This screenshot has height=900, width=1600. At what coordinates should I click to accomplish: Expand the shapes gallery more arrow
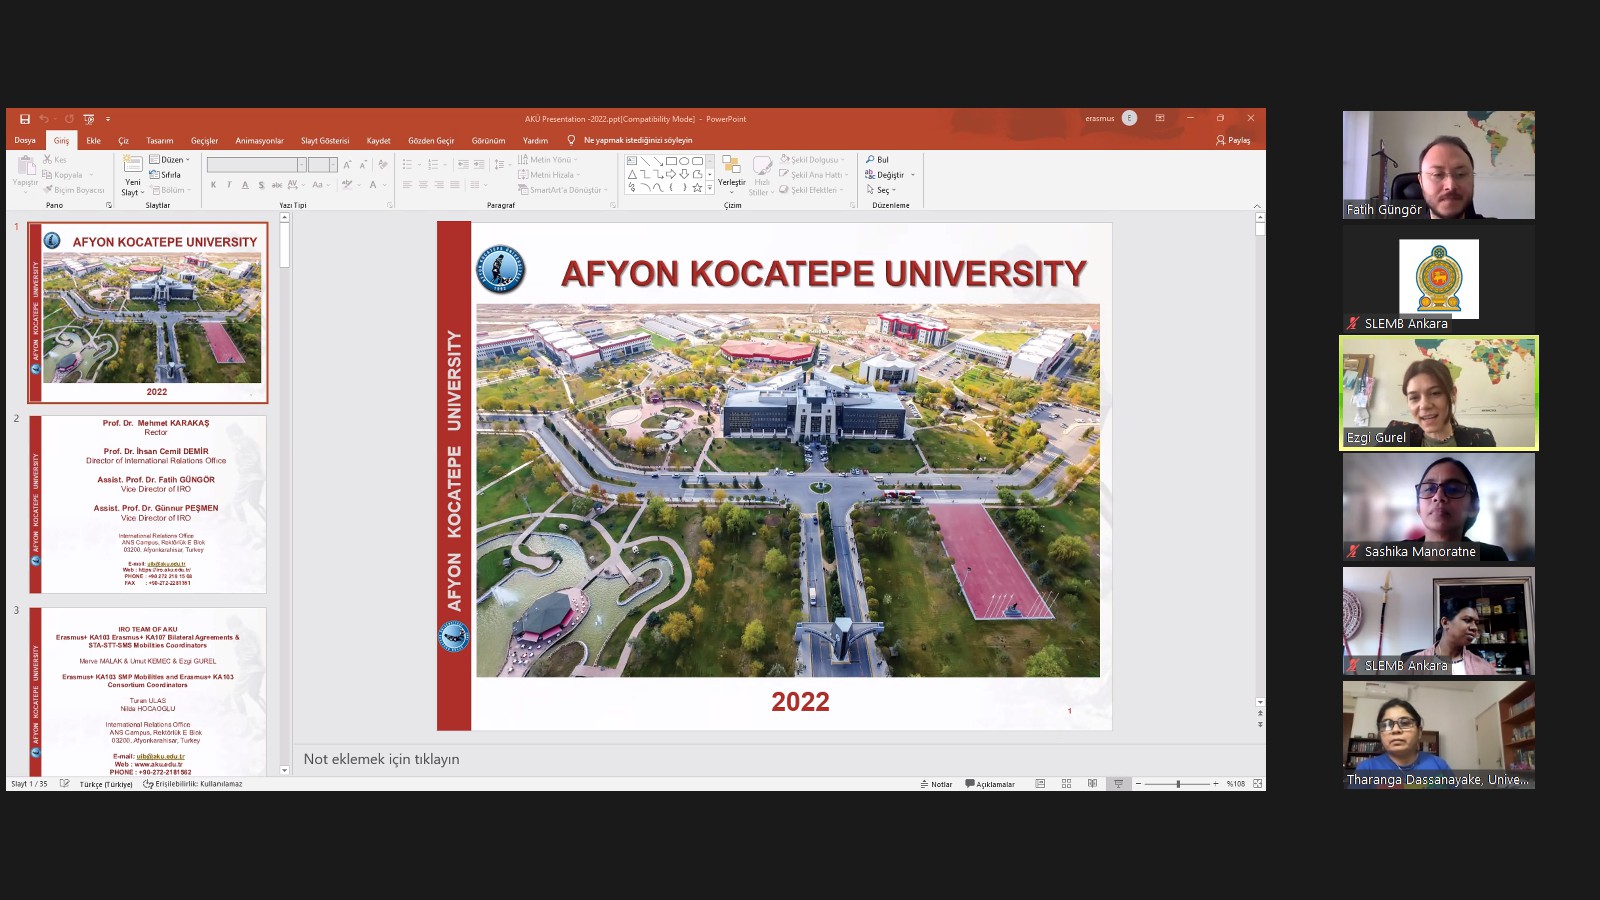coord(710,187)
